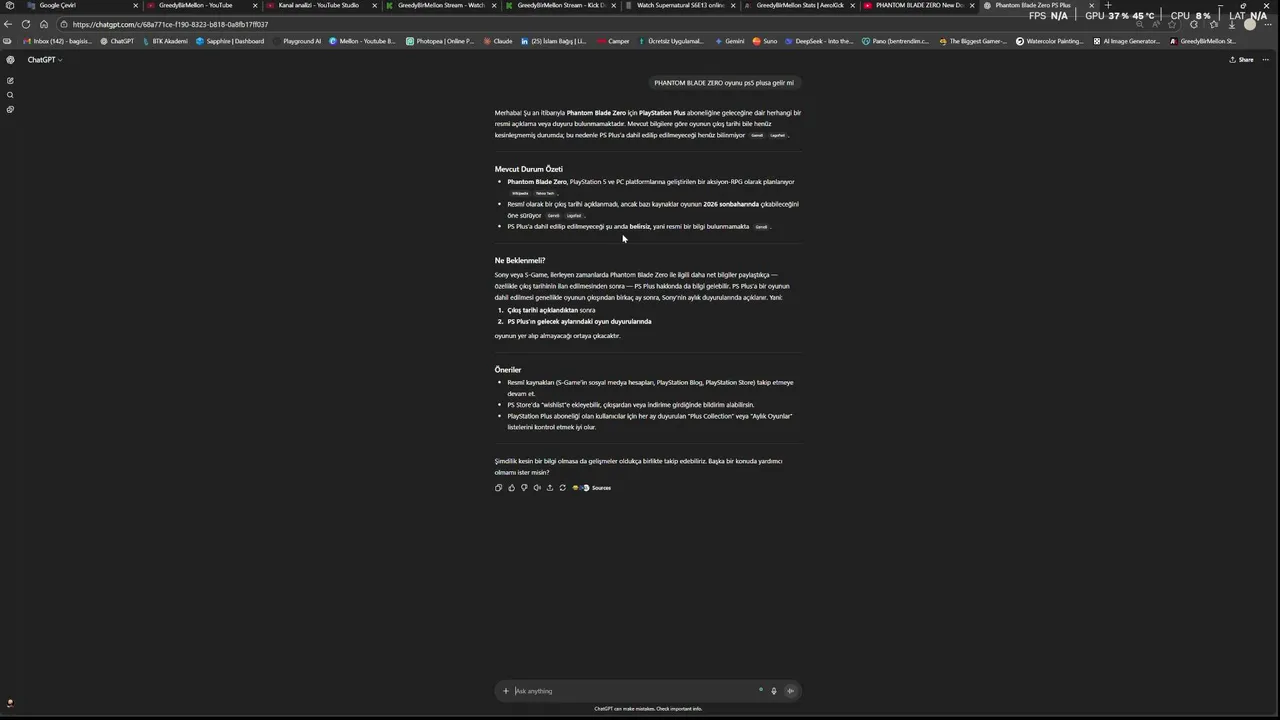Open the Suno bookmark
Screen dimensions: 1280x720
click(x=765, y=41)
